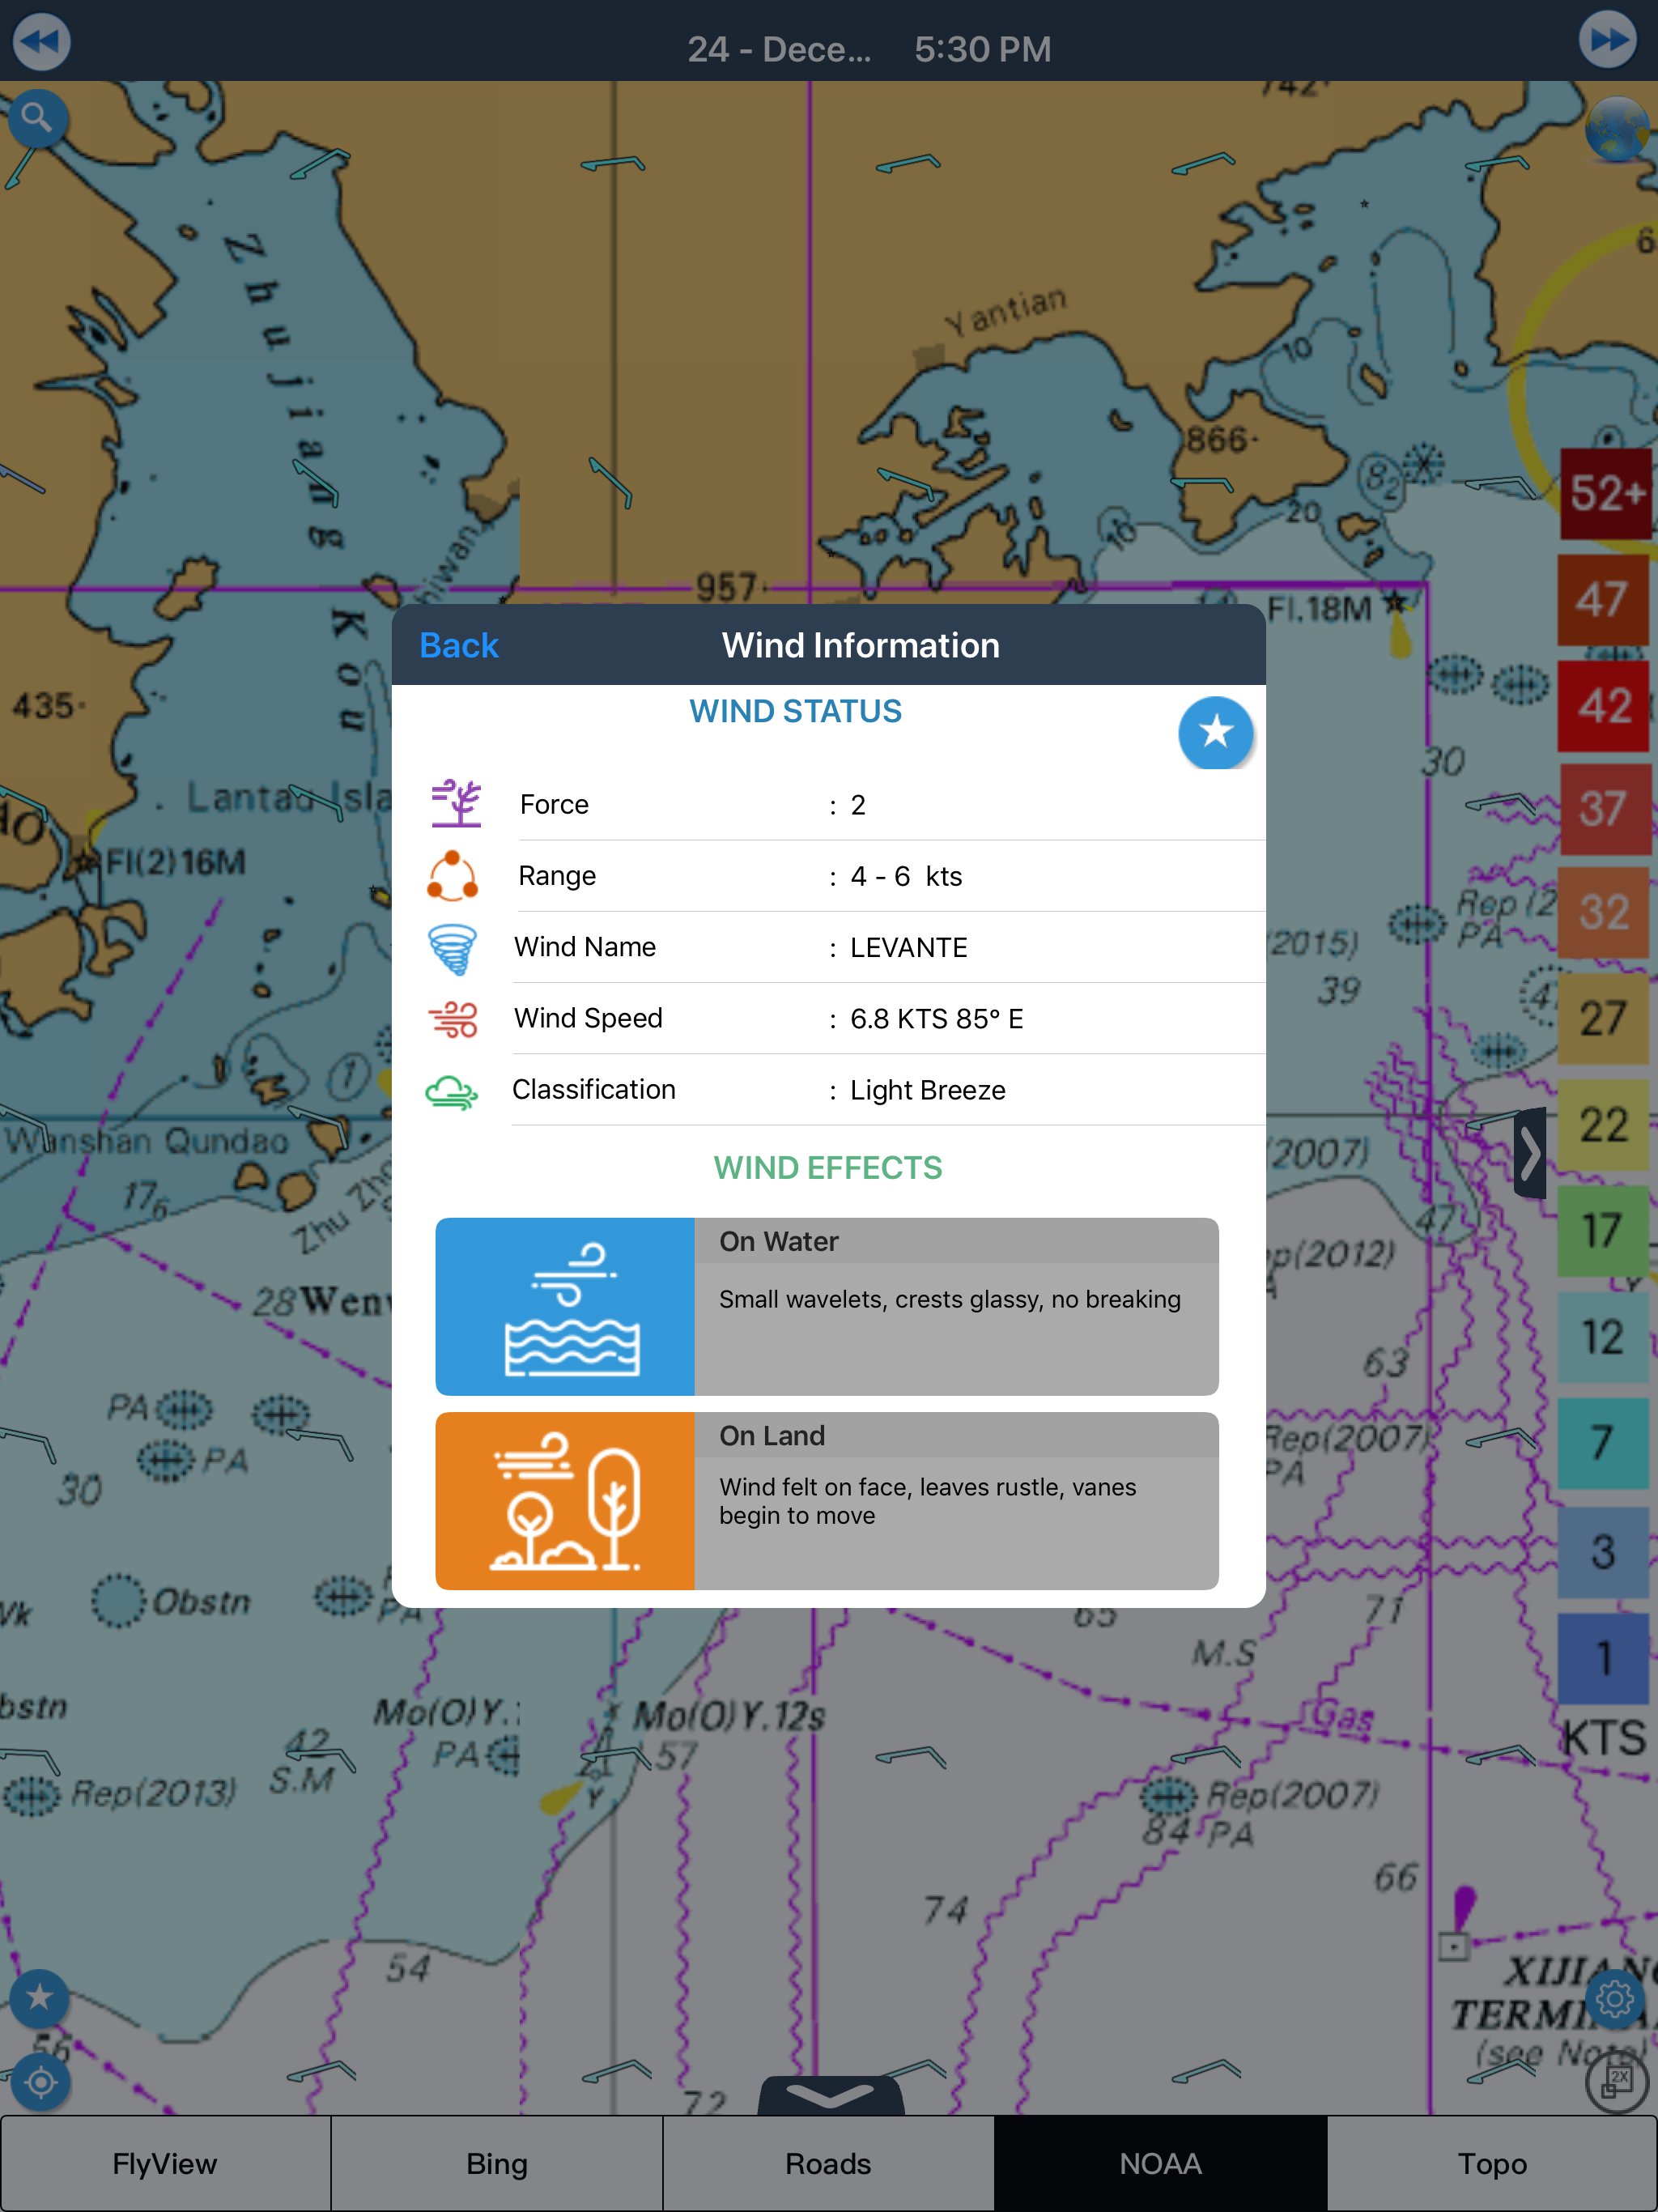Expand the side panel right chevron
Screen dimensions: 1658x2212
(1530, 1153)
